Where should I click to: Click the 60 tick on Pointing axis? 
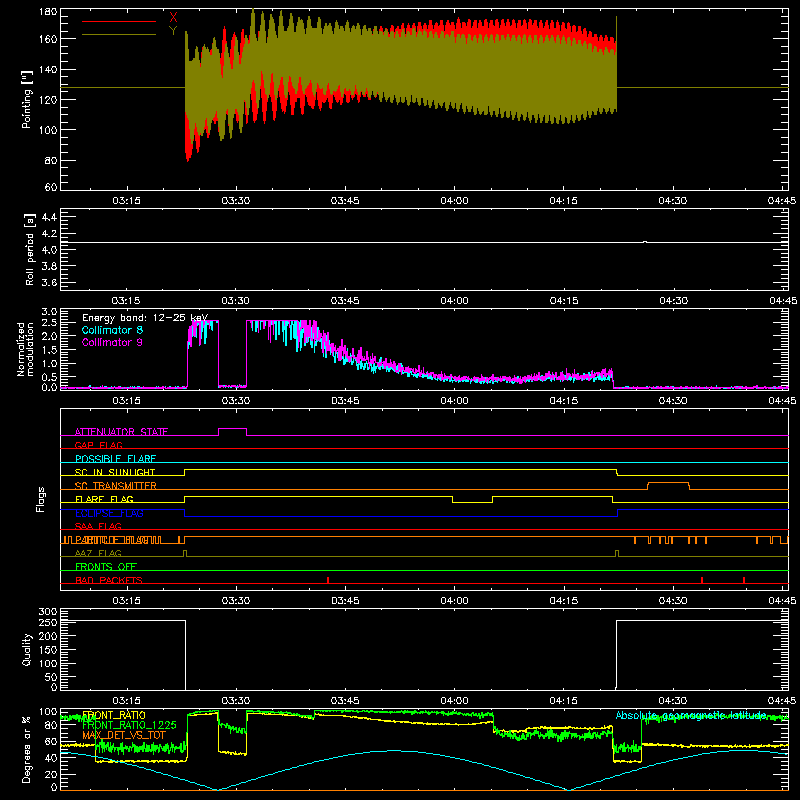(x=51, y=187)
